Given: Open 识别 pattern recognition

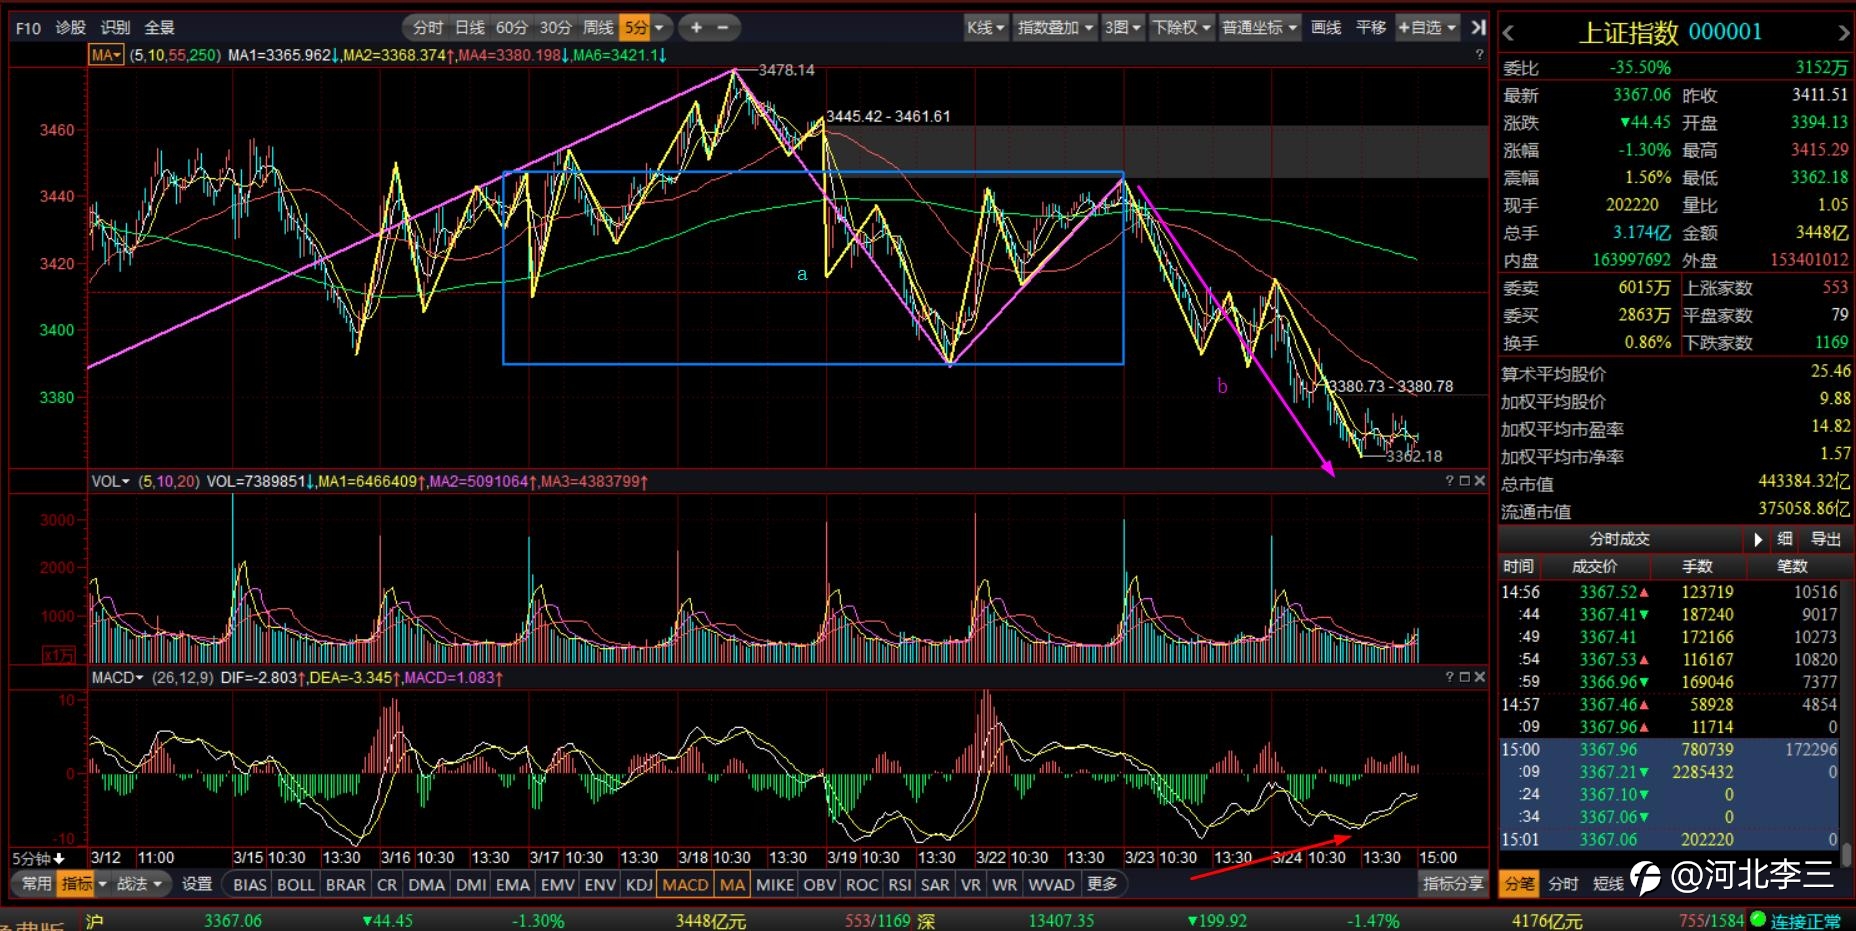Looking at the screenshot, I should pyautogui.click(x=115, y=28).
